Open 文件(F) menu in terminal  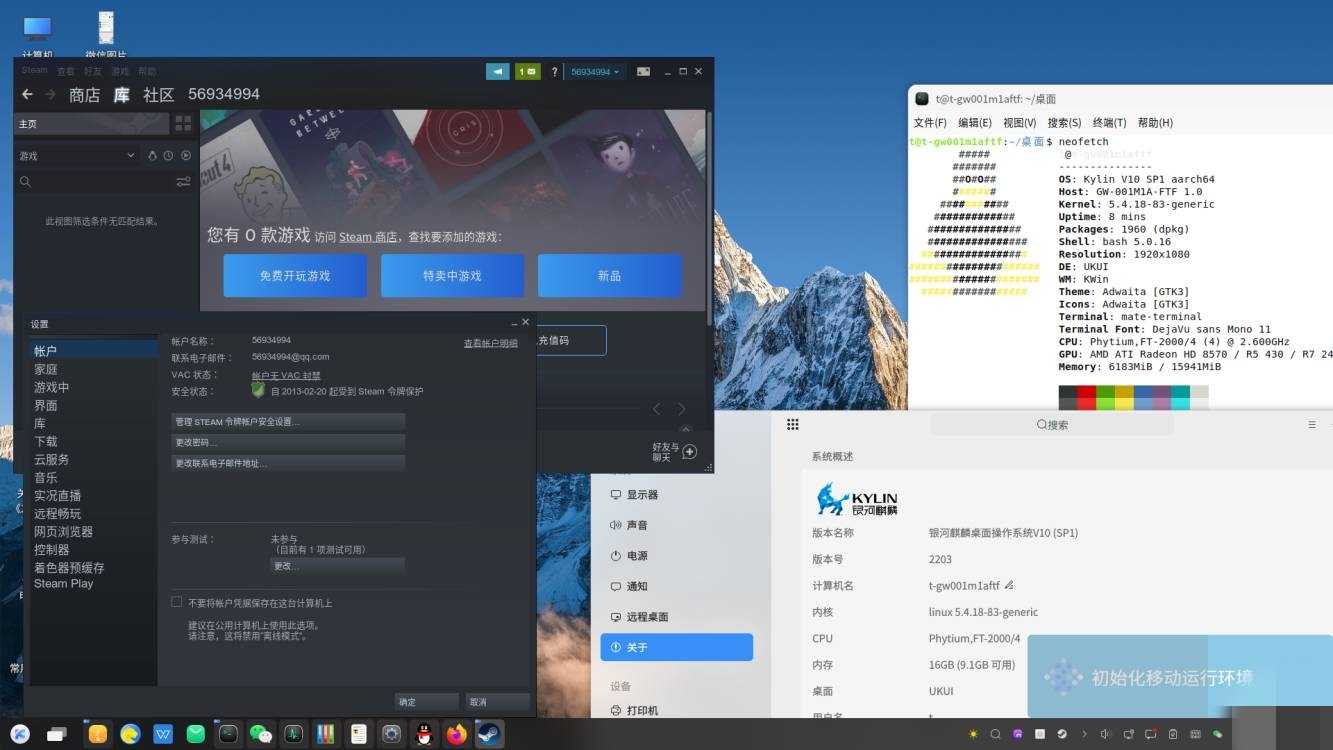tap(930, 122)
